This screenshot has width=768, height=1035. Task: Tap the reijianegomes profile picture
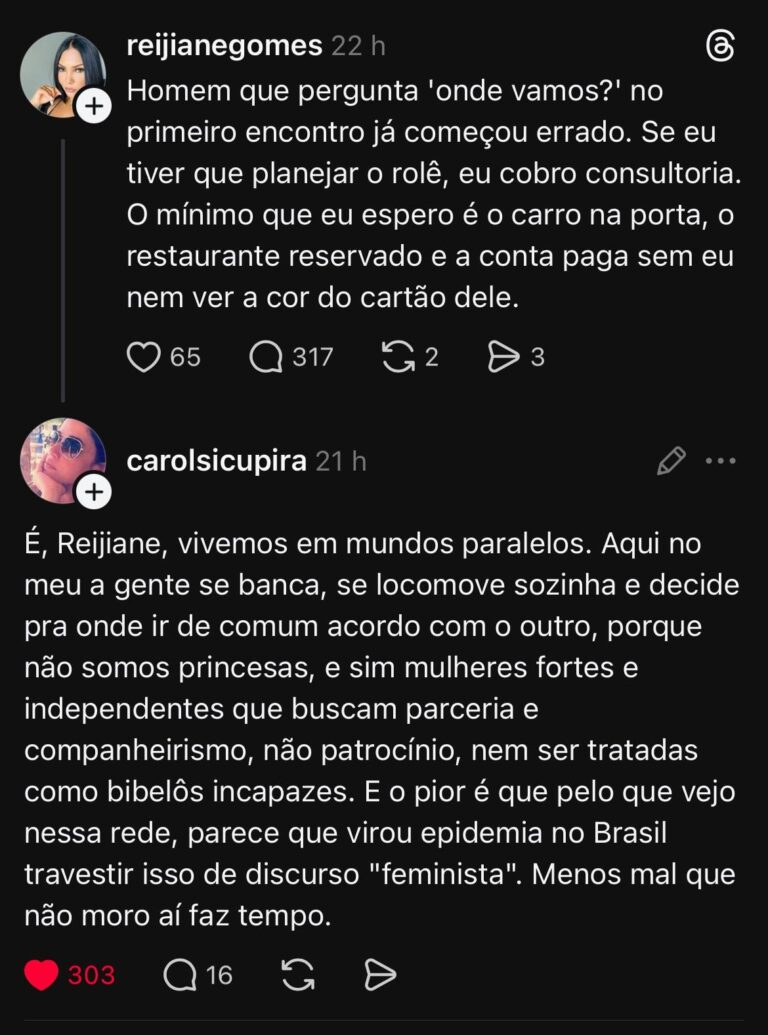[x=60, y=73]
